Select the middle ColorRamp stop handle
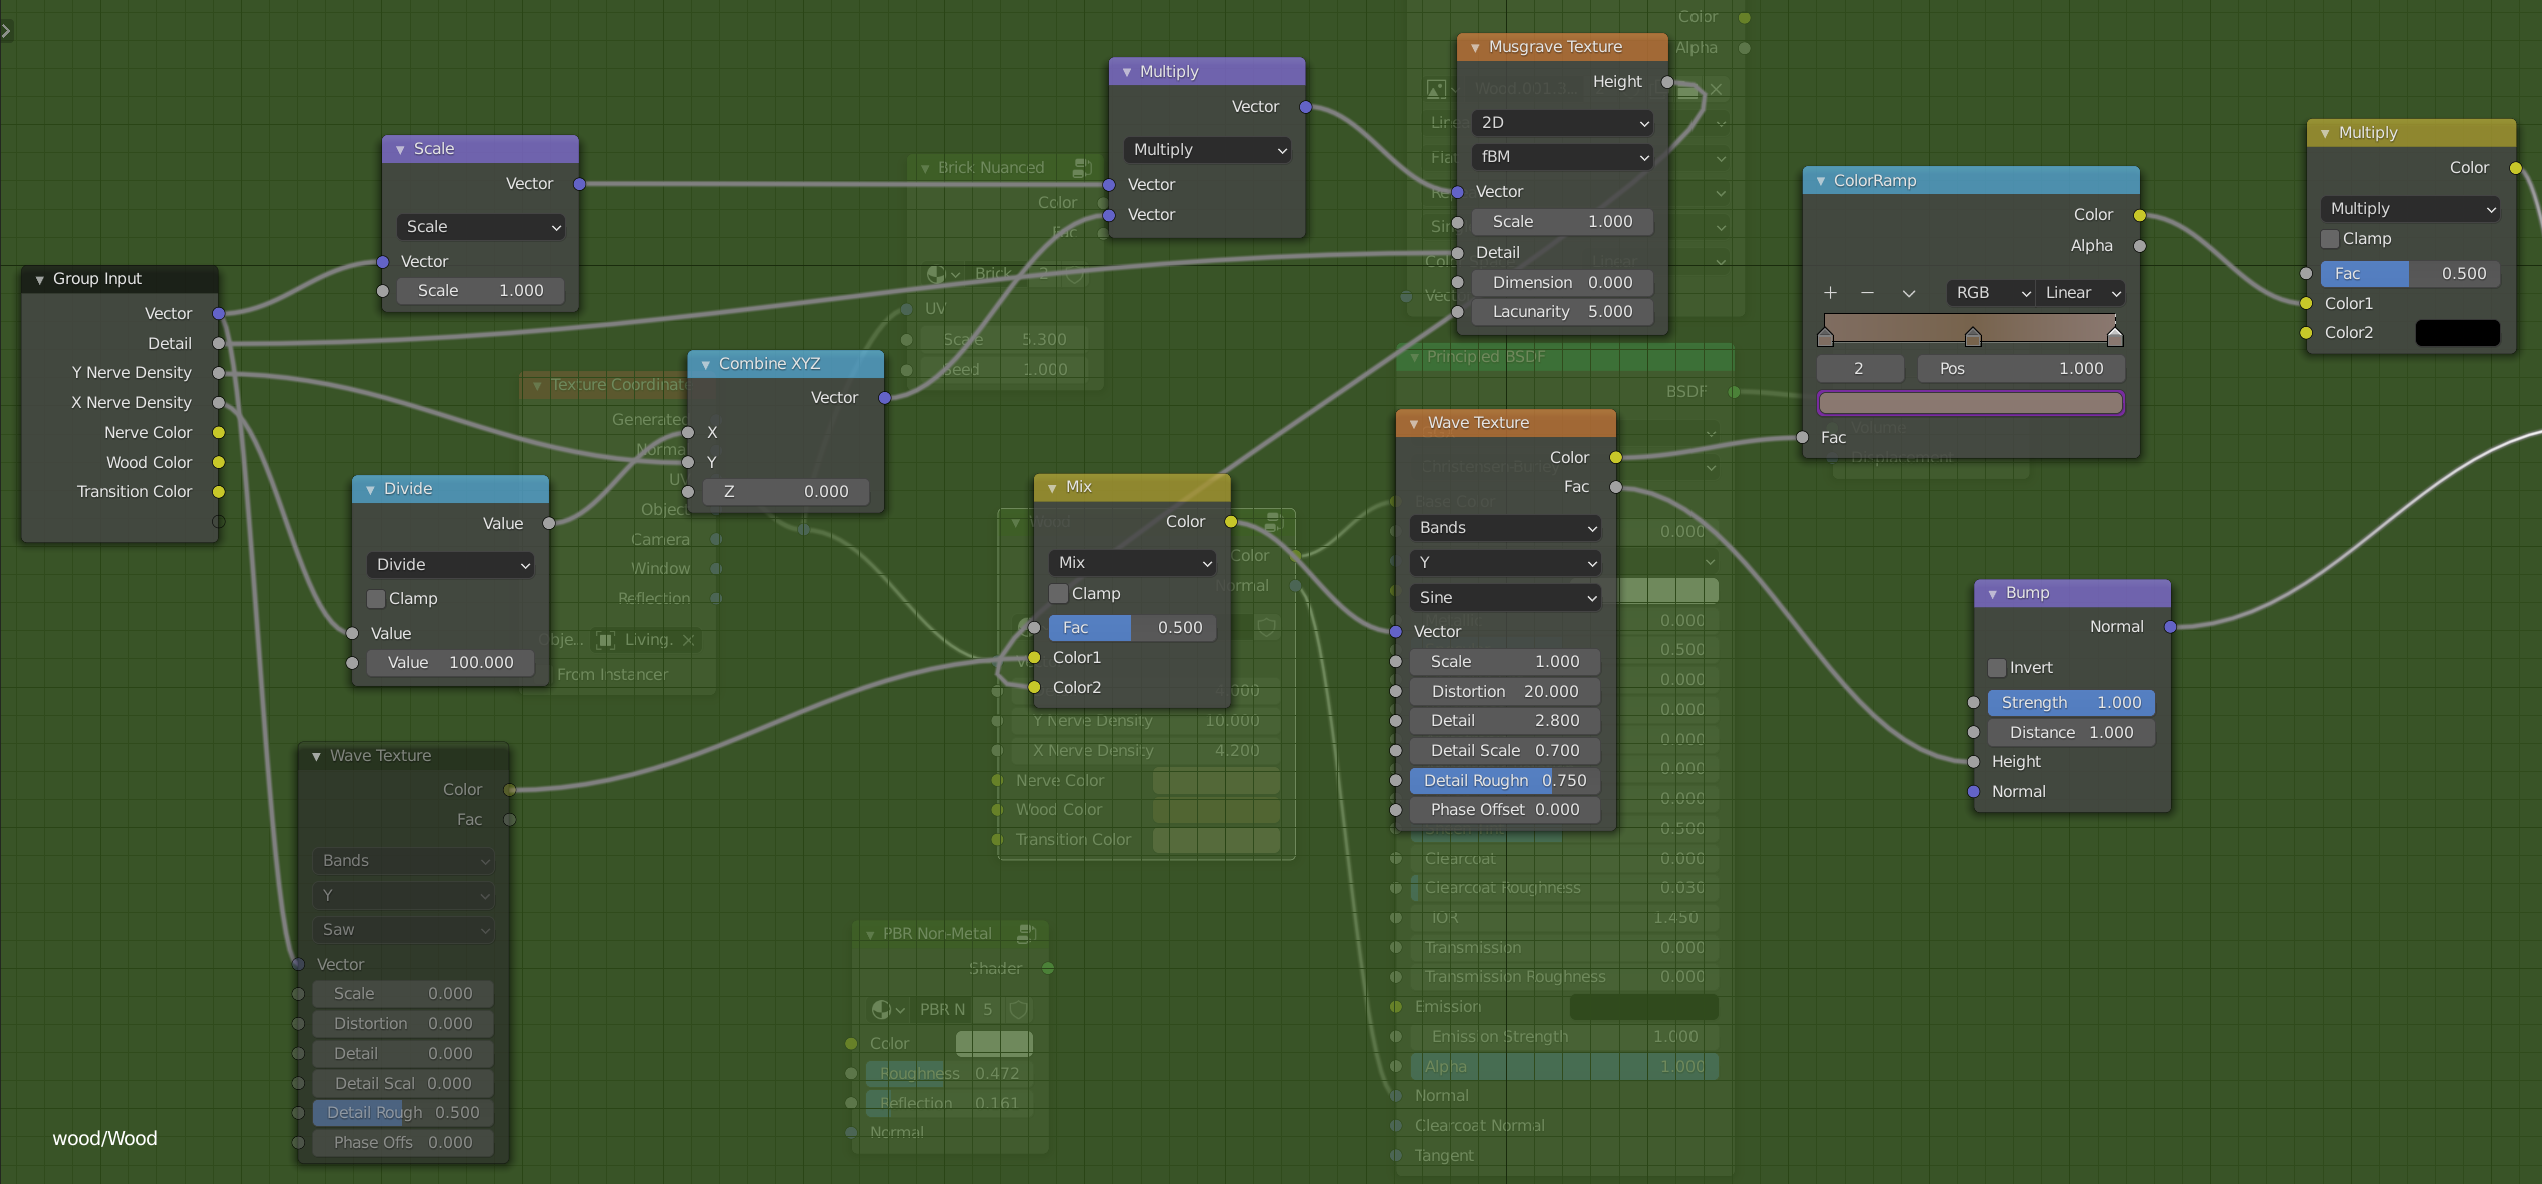The height and width of the screenshot is (1184, 2542). pos(1972,336)
